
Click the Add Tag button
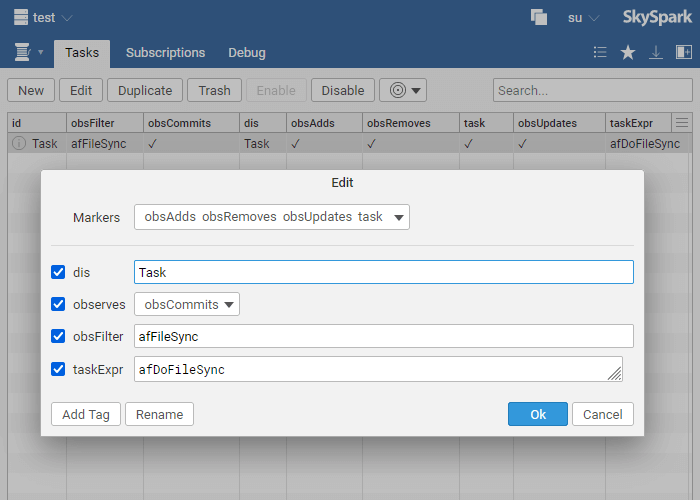click(86, 414)
